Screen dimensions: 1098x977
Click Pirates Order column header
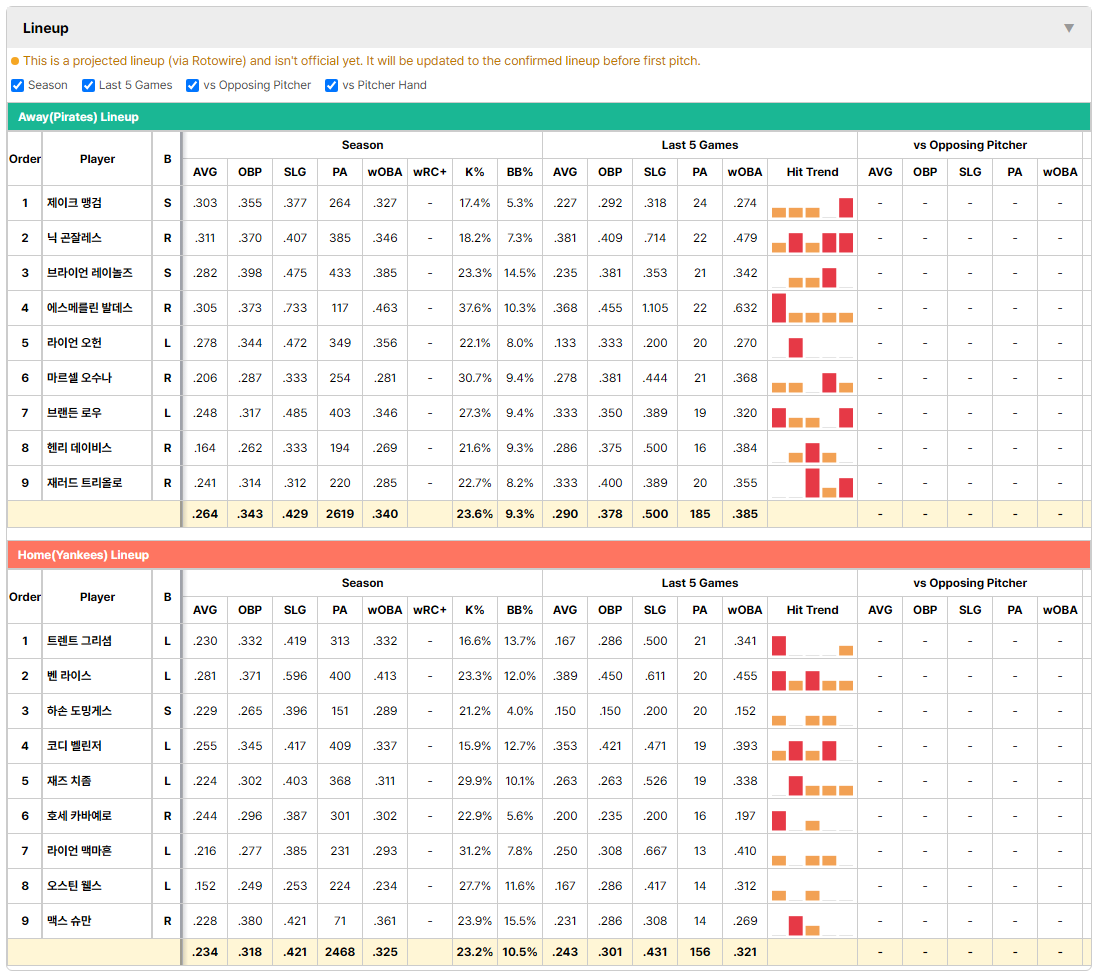25,159
